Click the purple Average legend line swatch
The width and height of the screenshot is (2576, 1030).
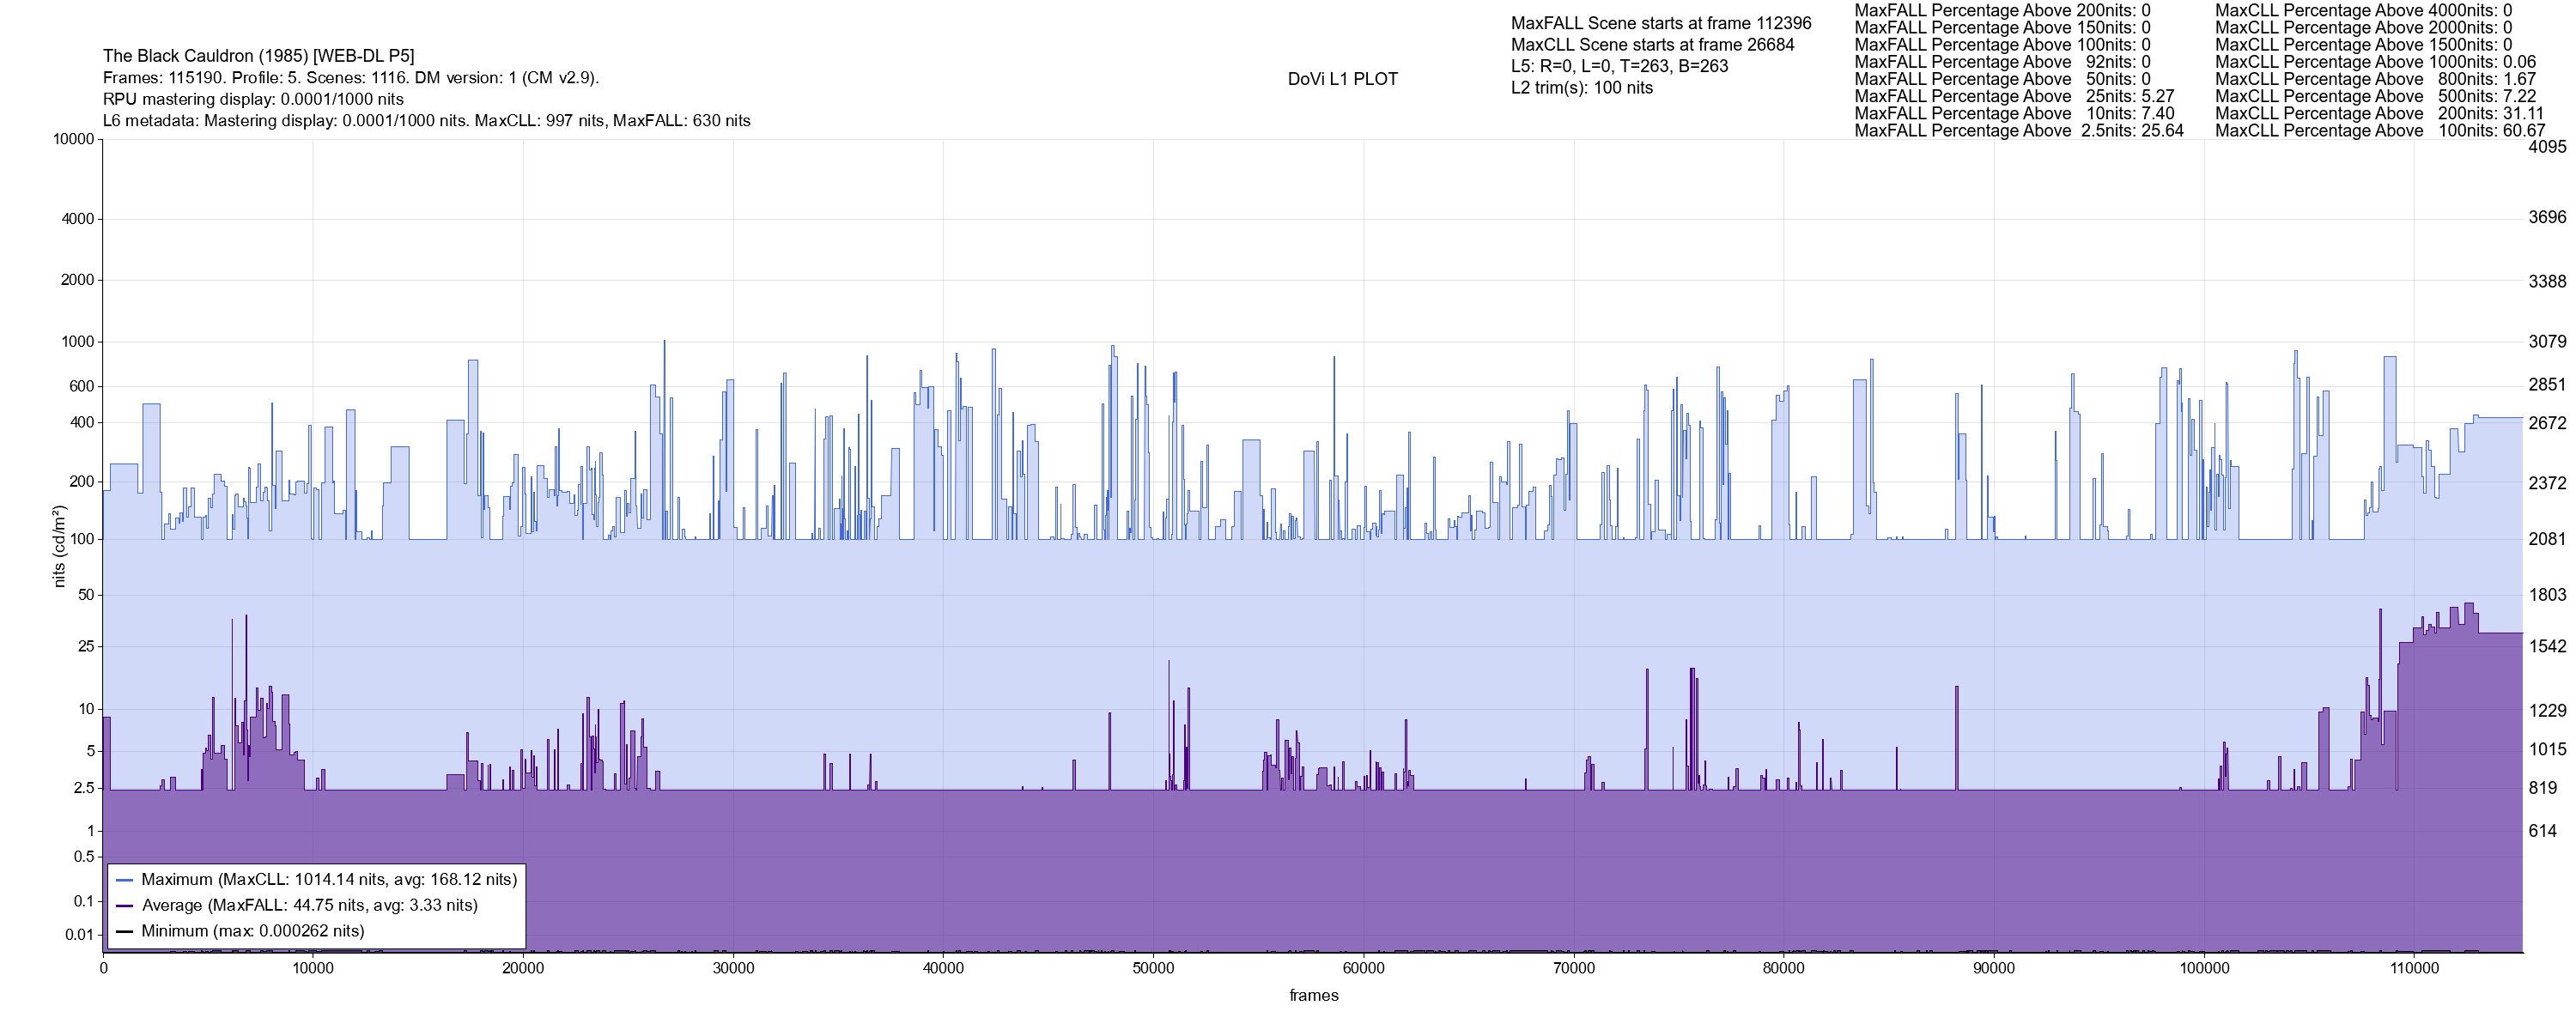click(x=125, y=906)
